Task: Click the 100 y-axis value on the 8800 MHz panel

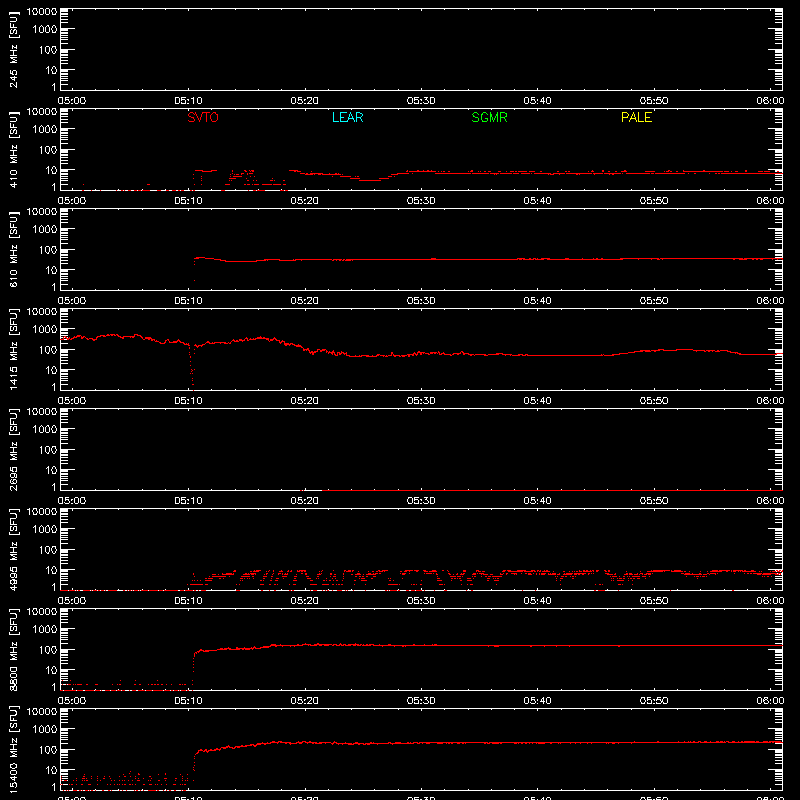Action: pyautogui.click(x=48, y=650)
